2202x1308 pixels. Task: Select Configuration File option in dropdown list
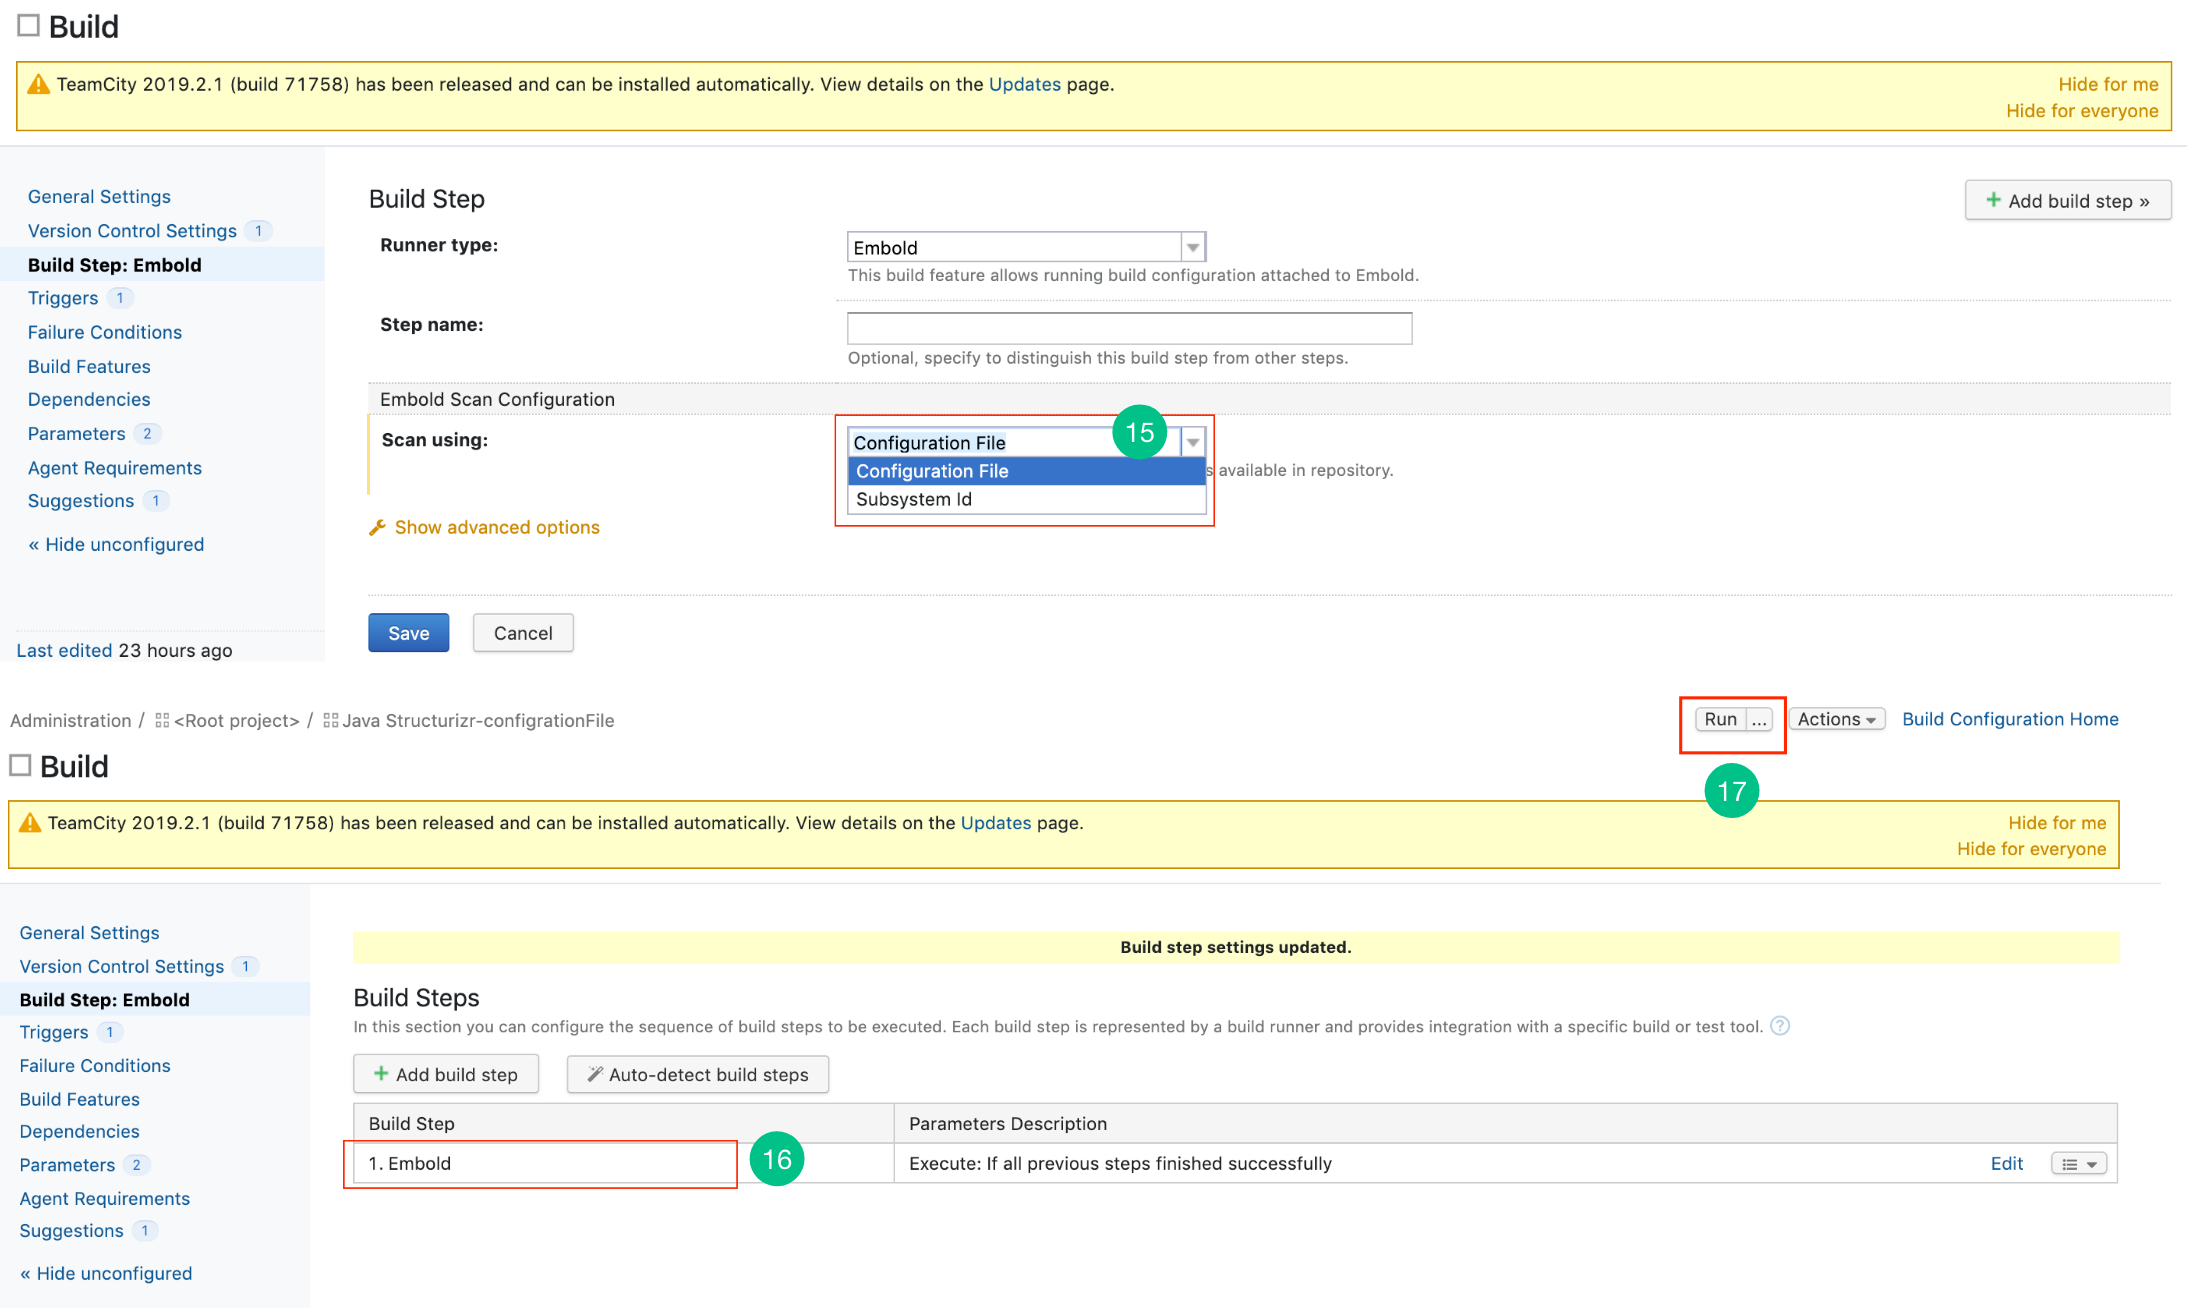click(1026, 471)
